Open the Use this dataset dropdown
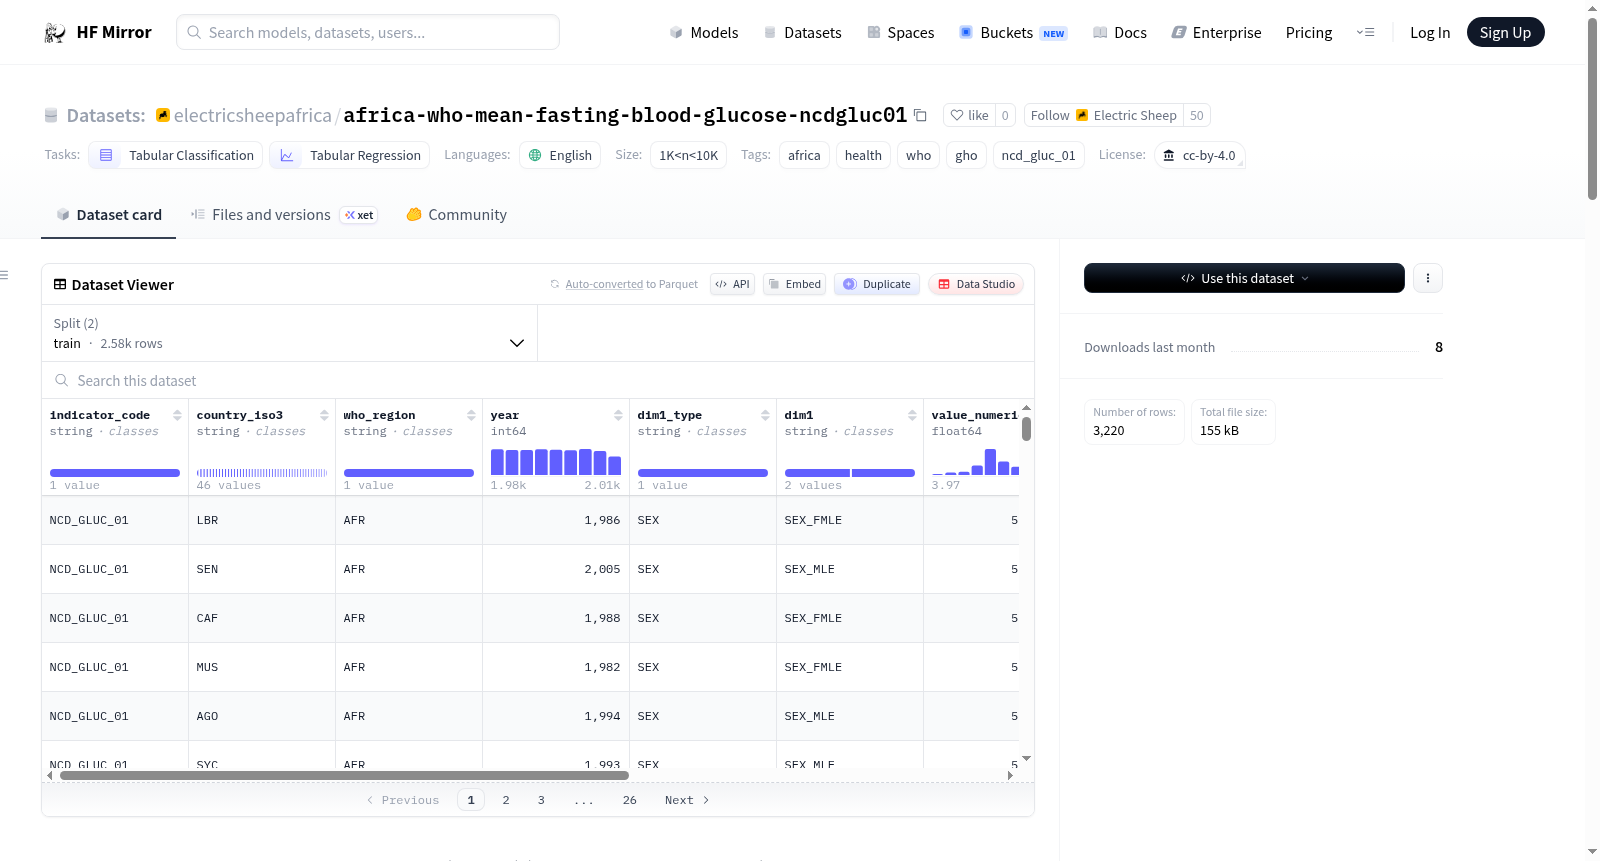This screenshot has width=1600, height=861. pos(1244,278)
